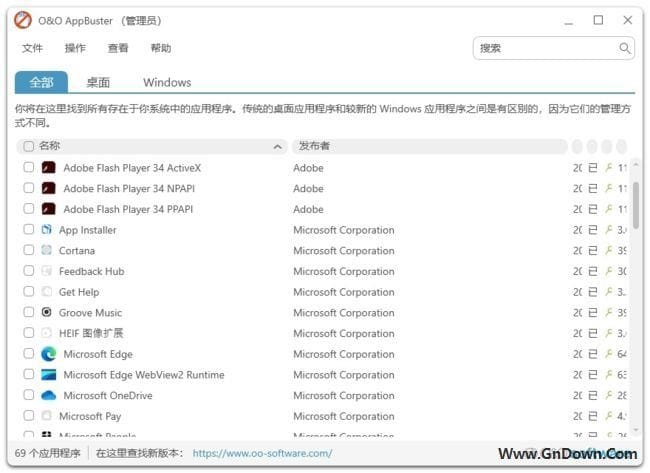Click status icon in Get Help row
The width and height of the screenshot is (650, 473).
pyautogui.click(x=593, y=291)
